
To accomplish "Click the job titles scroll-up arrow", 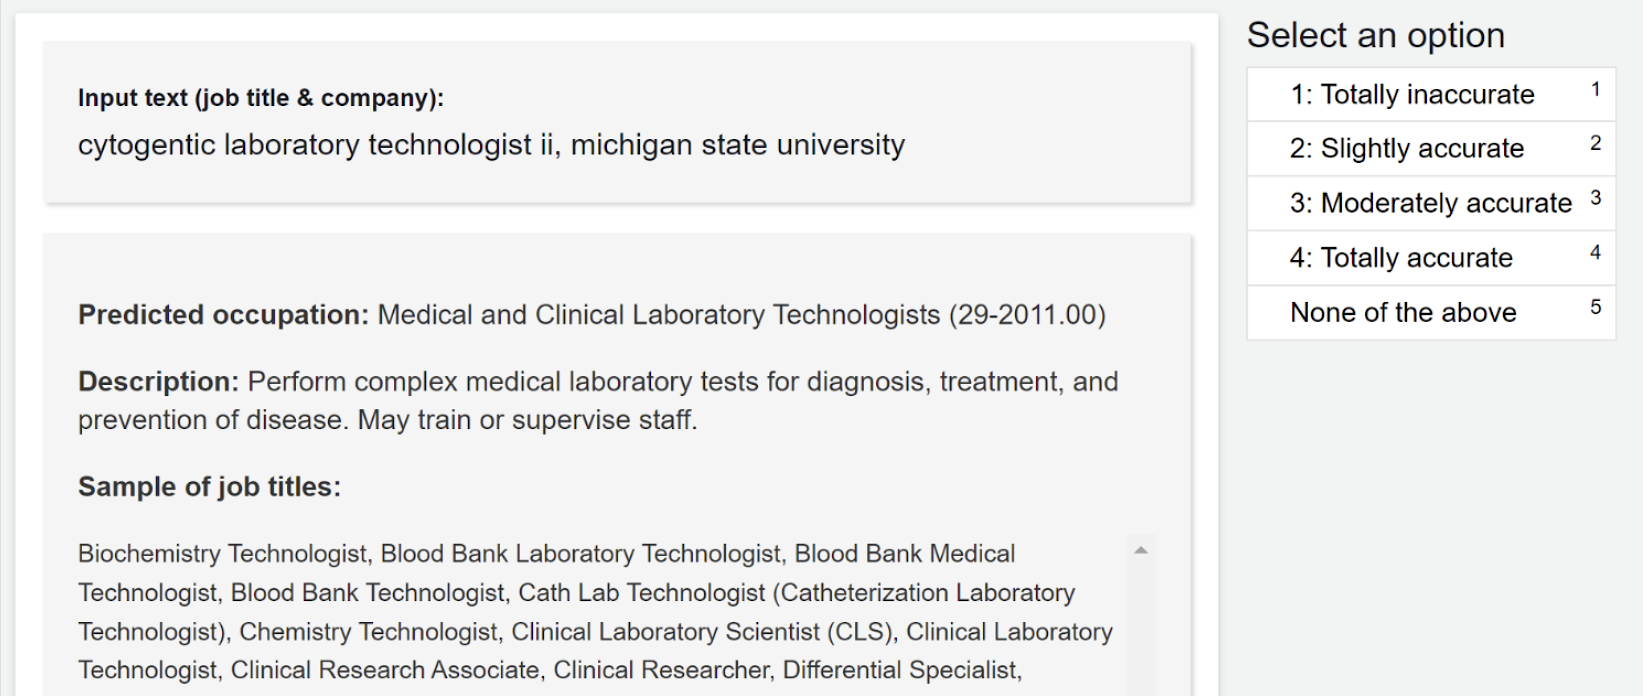I will (x=1140, y=551).
